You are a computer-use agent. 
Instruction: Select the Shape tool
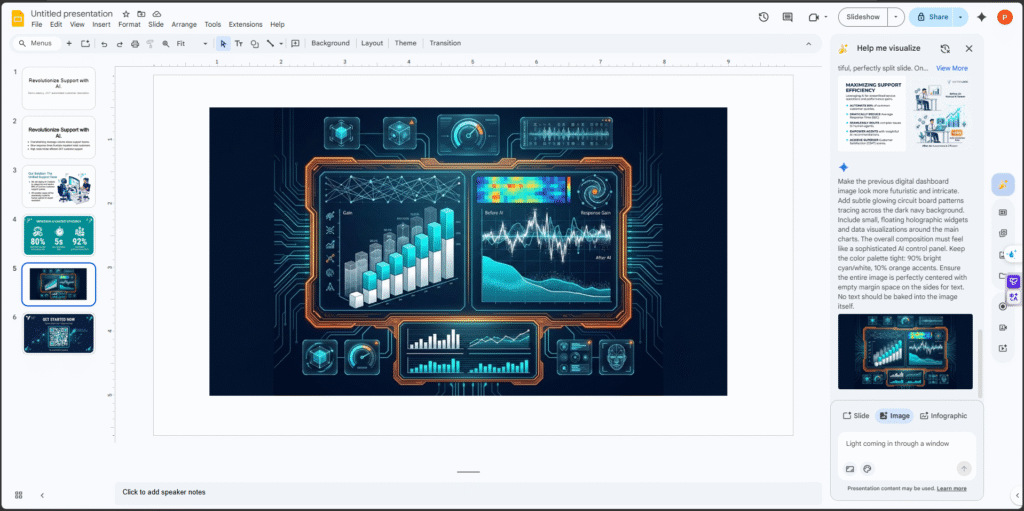[x=255, y=44]
